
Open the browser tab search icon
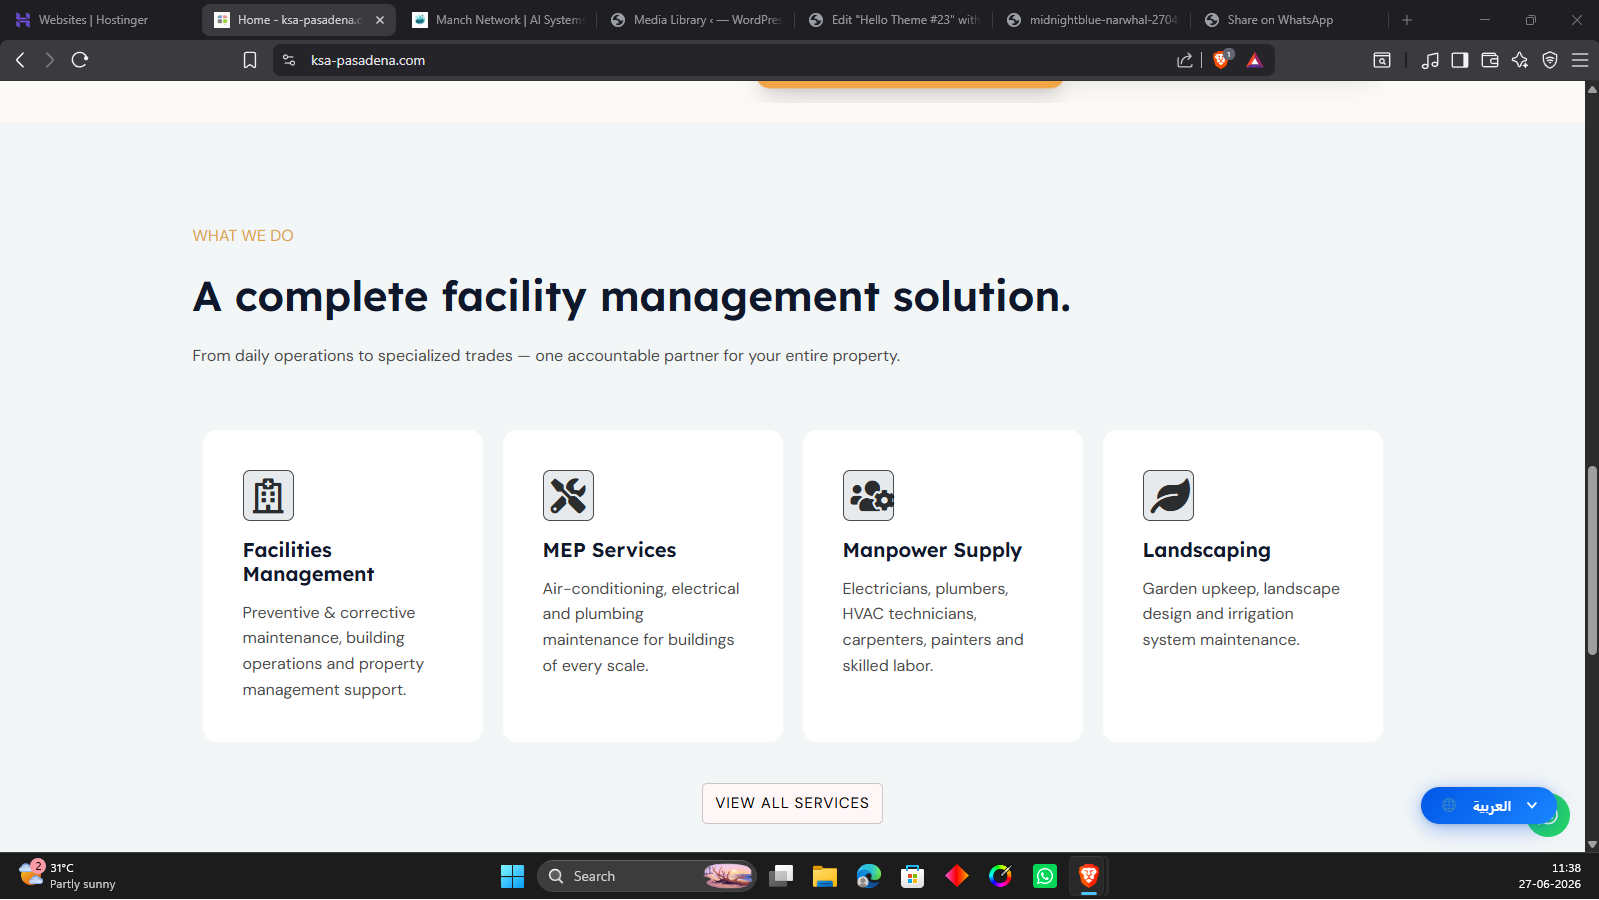pos(1382,60)
